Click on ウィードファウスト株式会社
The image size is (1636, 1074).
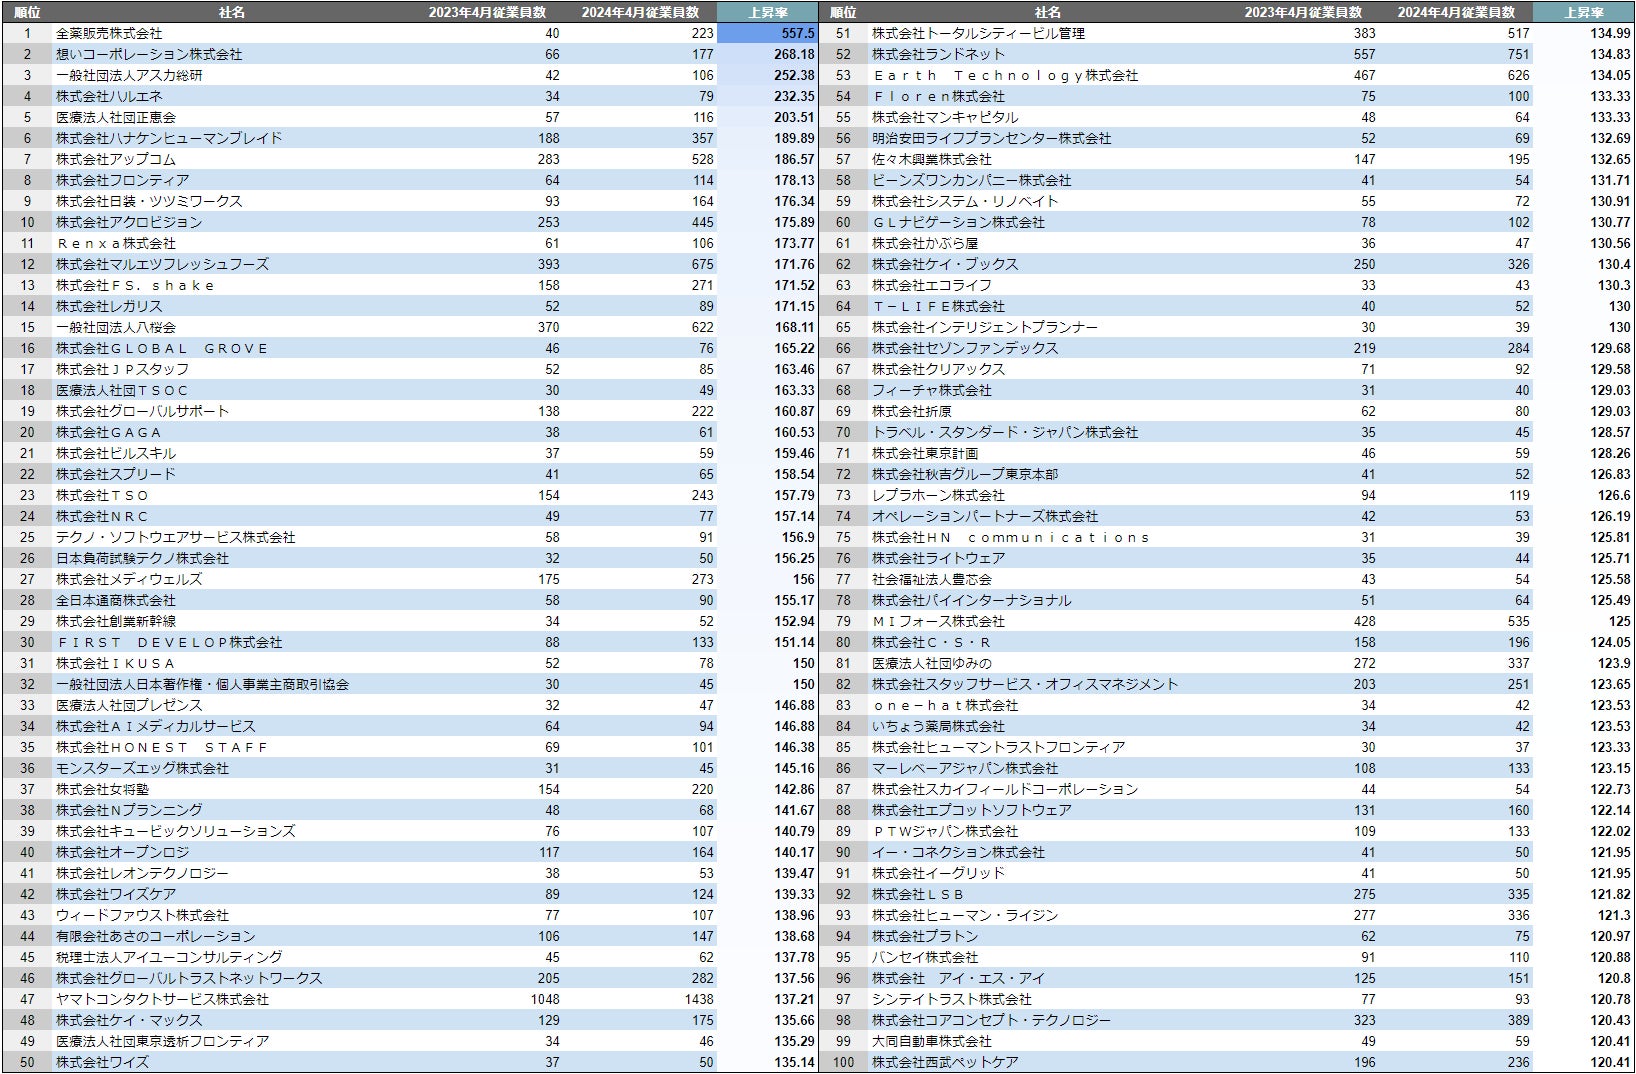[143, 915]
